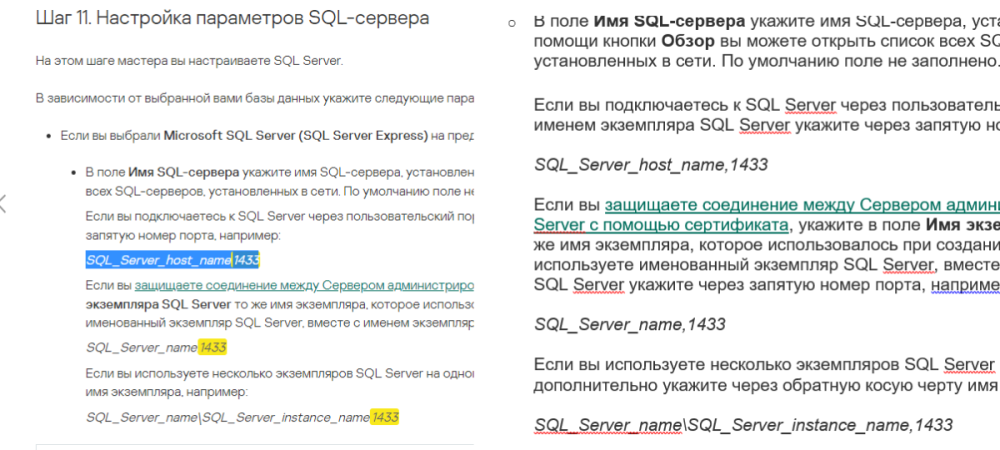The height and width of the screenshot is (450, 1000).
Task: Click bold 'Имя экзе' text in the right document
Action: point(962,225)
